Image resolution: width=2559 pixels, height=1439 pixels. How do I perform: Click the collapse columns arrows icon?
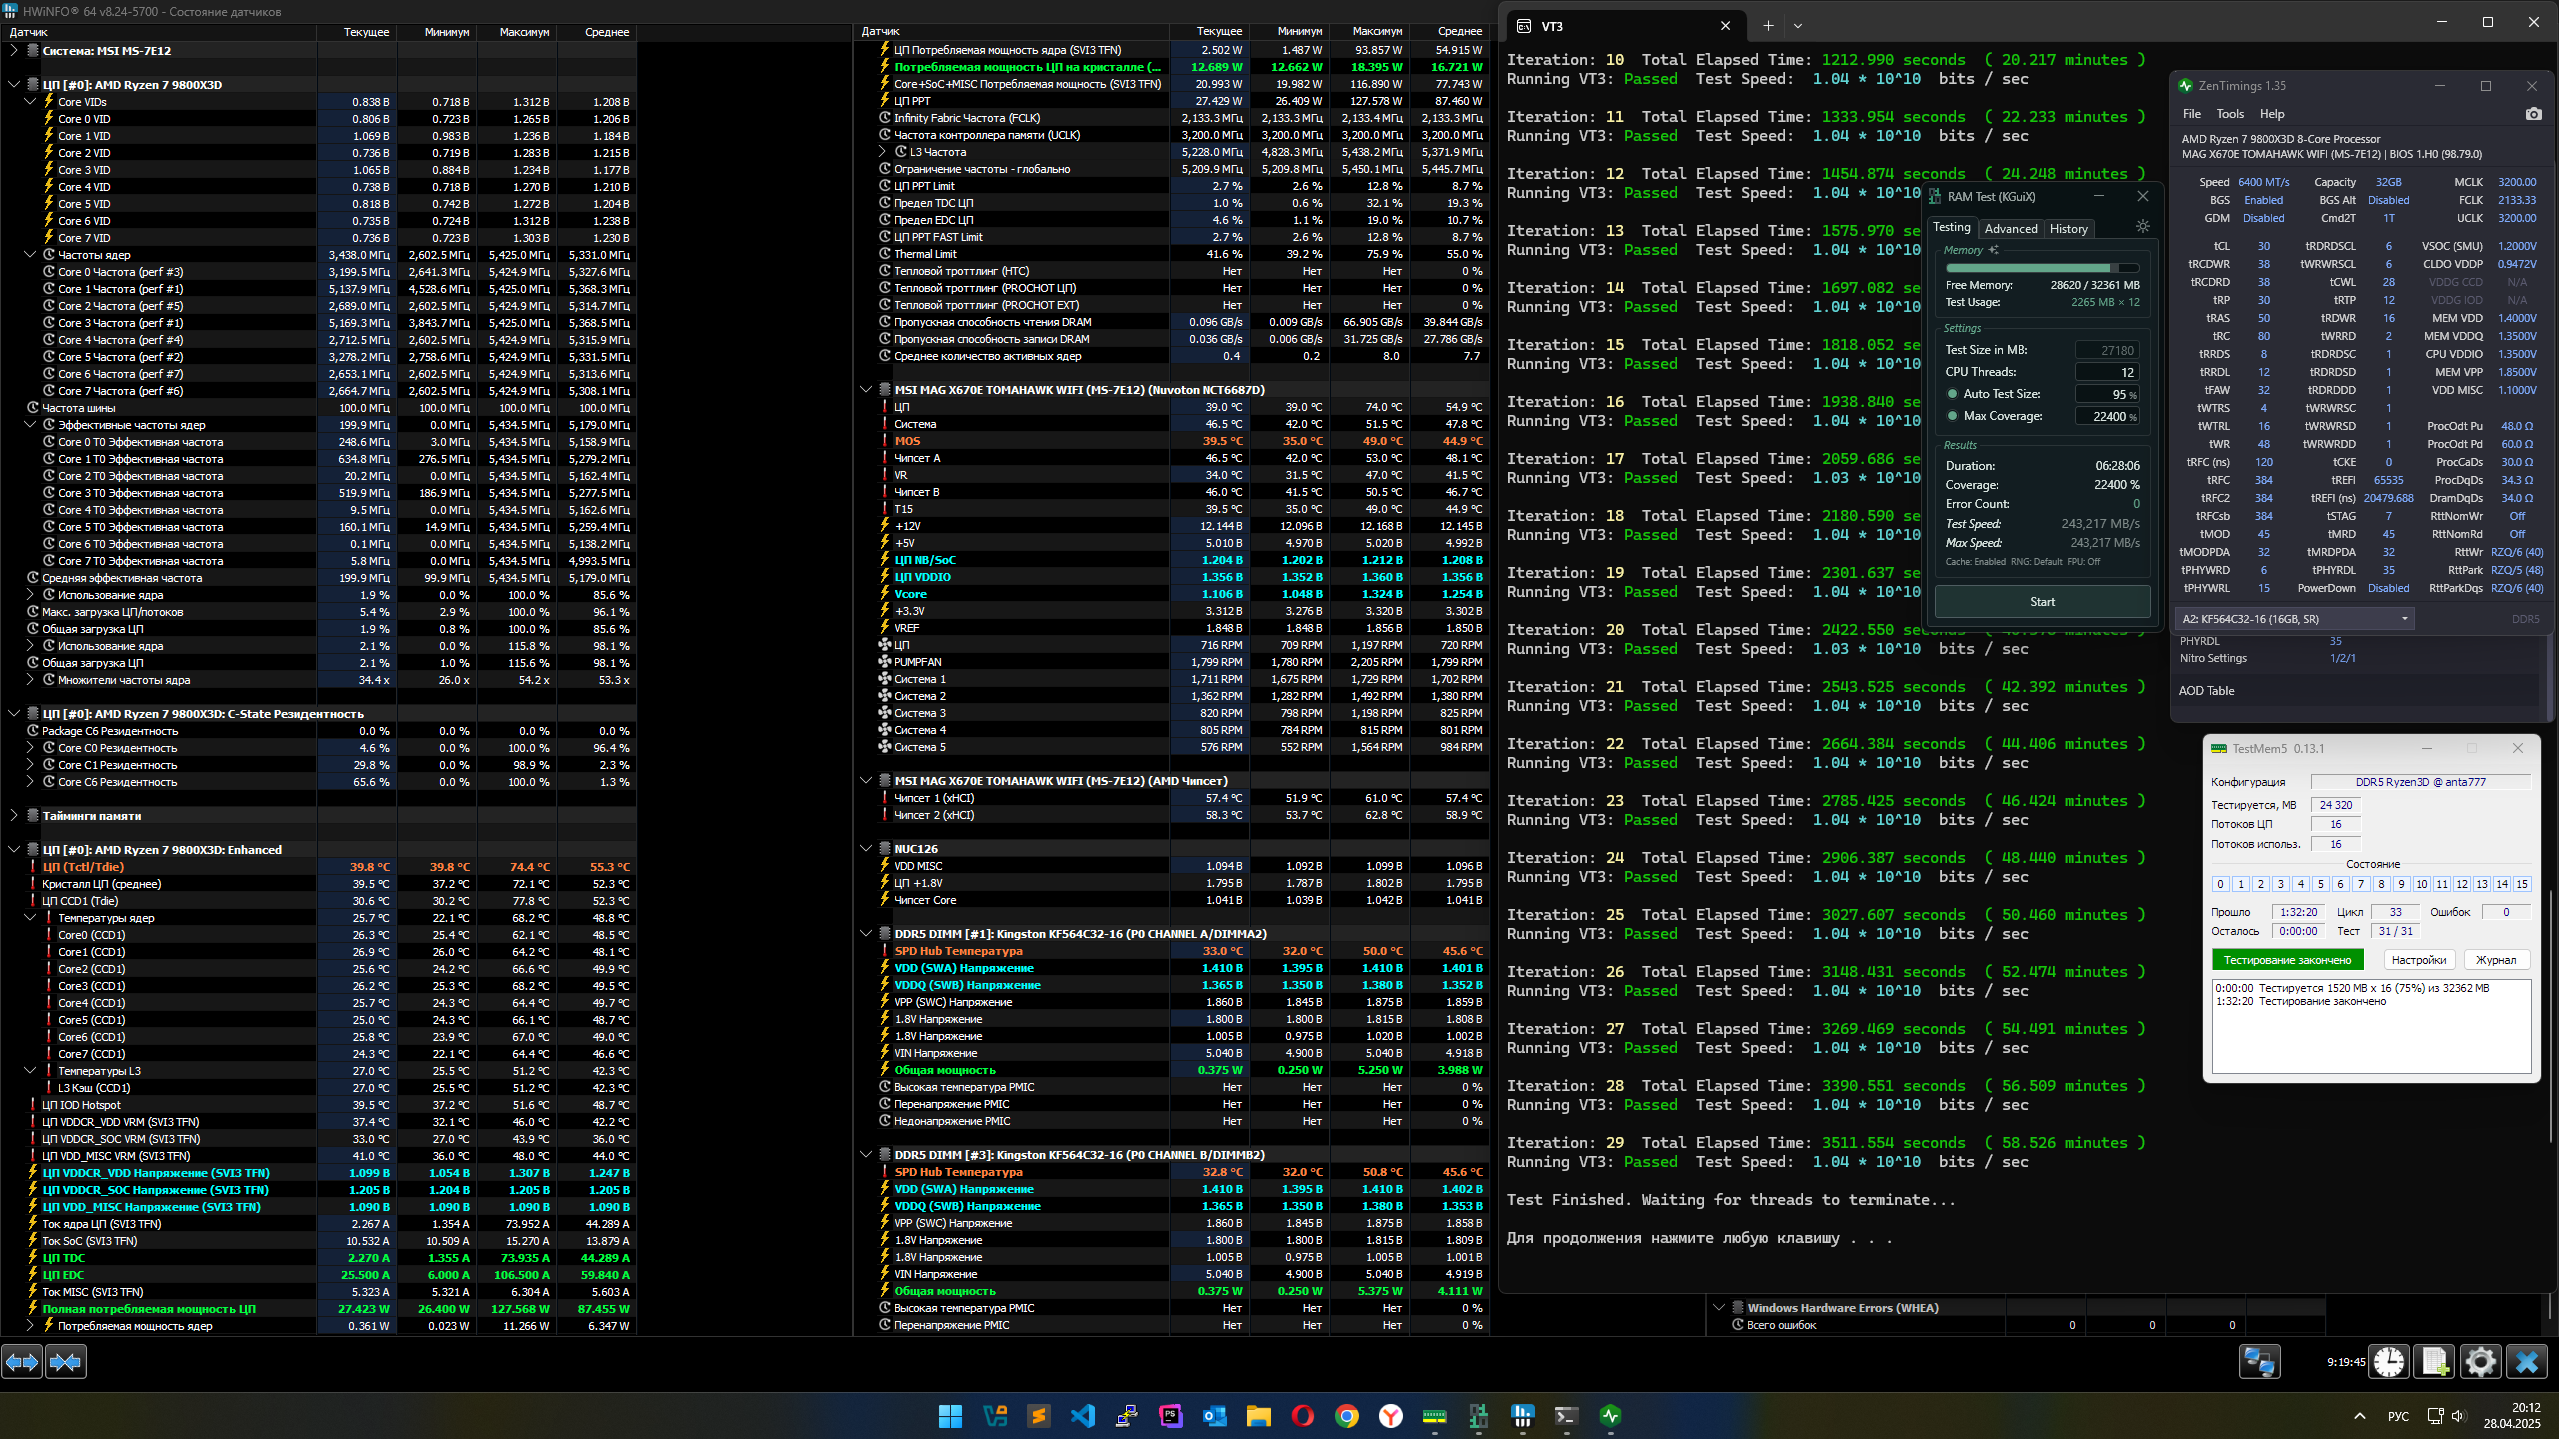(66, 1362)
